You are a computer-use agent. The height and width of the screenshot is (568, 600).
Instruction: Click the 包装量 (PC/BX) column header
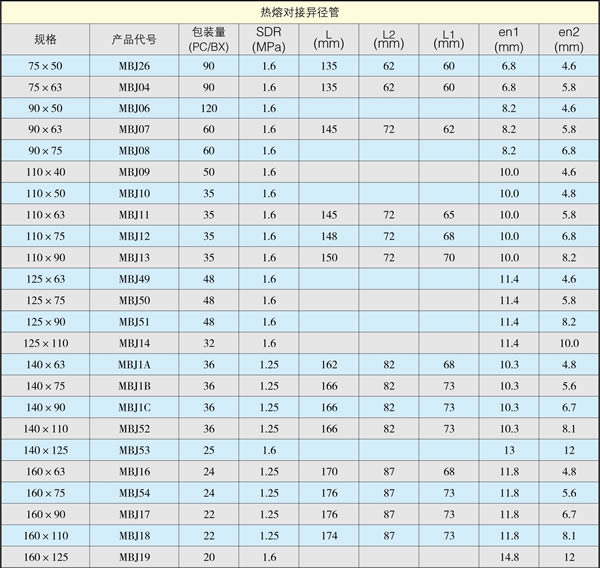pyautogui.click(x=209, y=39)
